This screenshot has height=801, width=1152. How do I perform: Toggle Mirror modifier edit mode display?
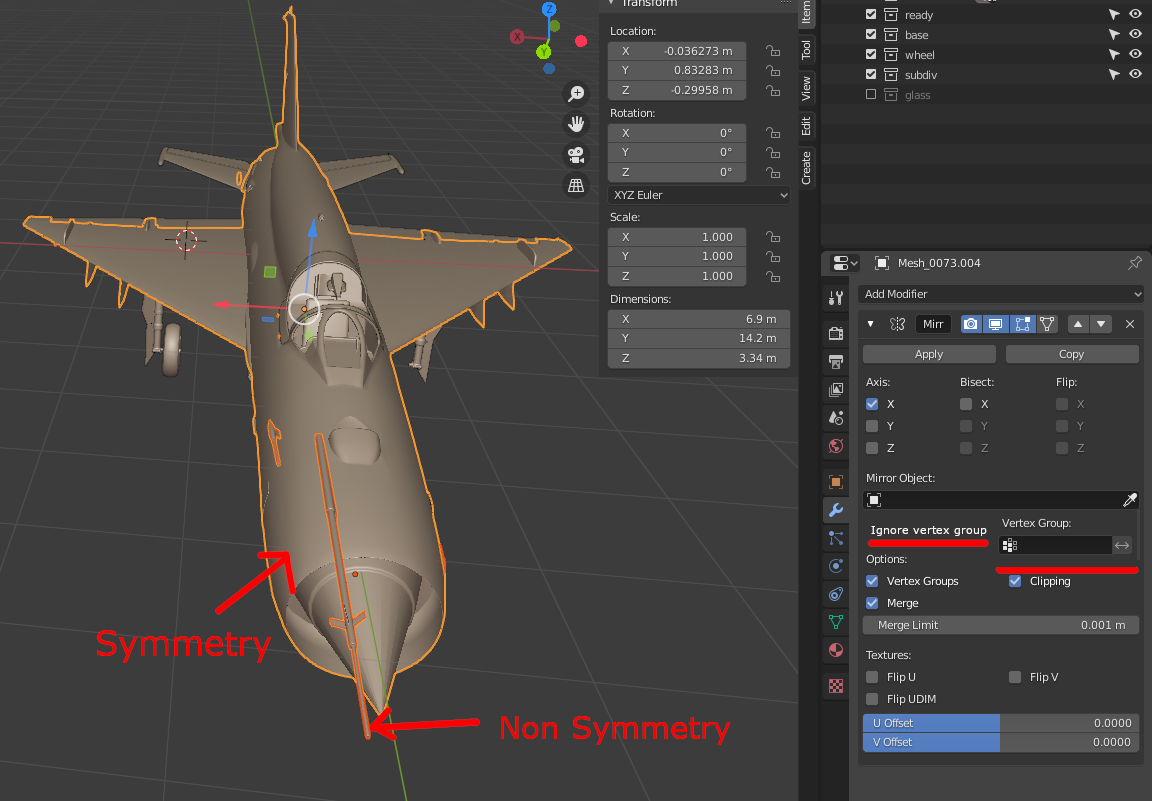point(1022,324)
